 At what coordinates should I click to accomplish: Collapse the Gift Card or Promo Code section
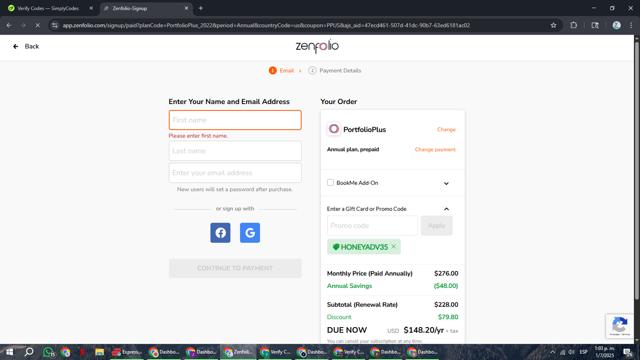446,209
